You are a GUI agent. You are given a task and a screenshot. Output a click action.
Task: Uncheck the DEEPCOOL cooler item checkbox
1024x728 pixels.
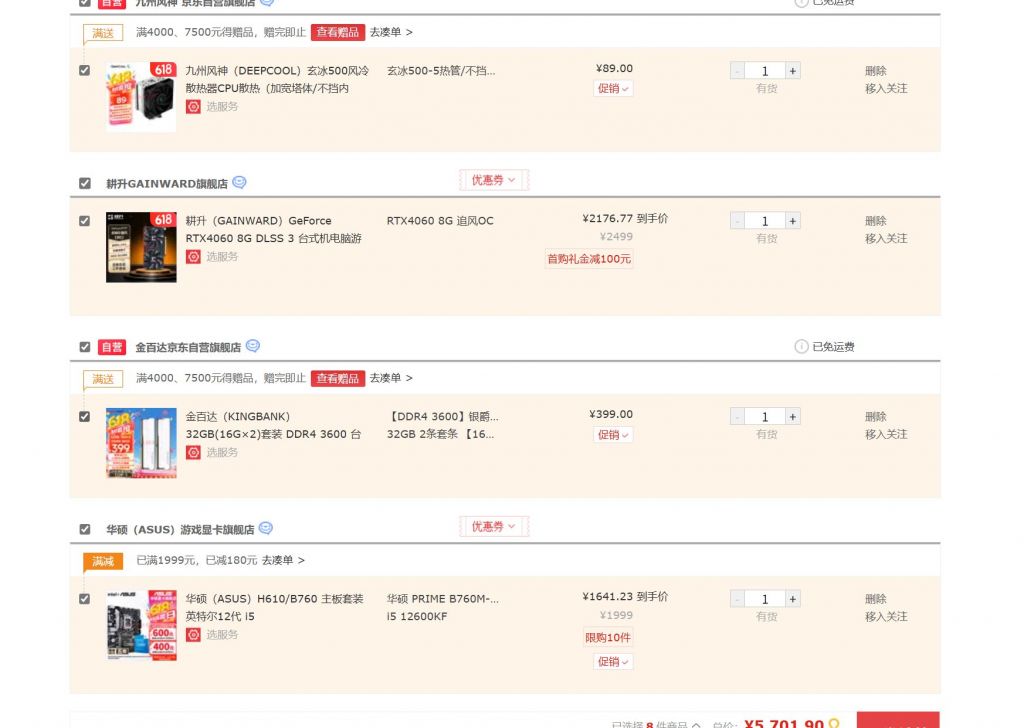(x=84, y=71)
